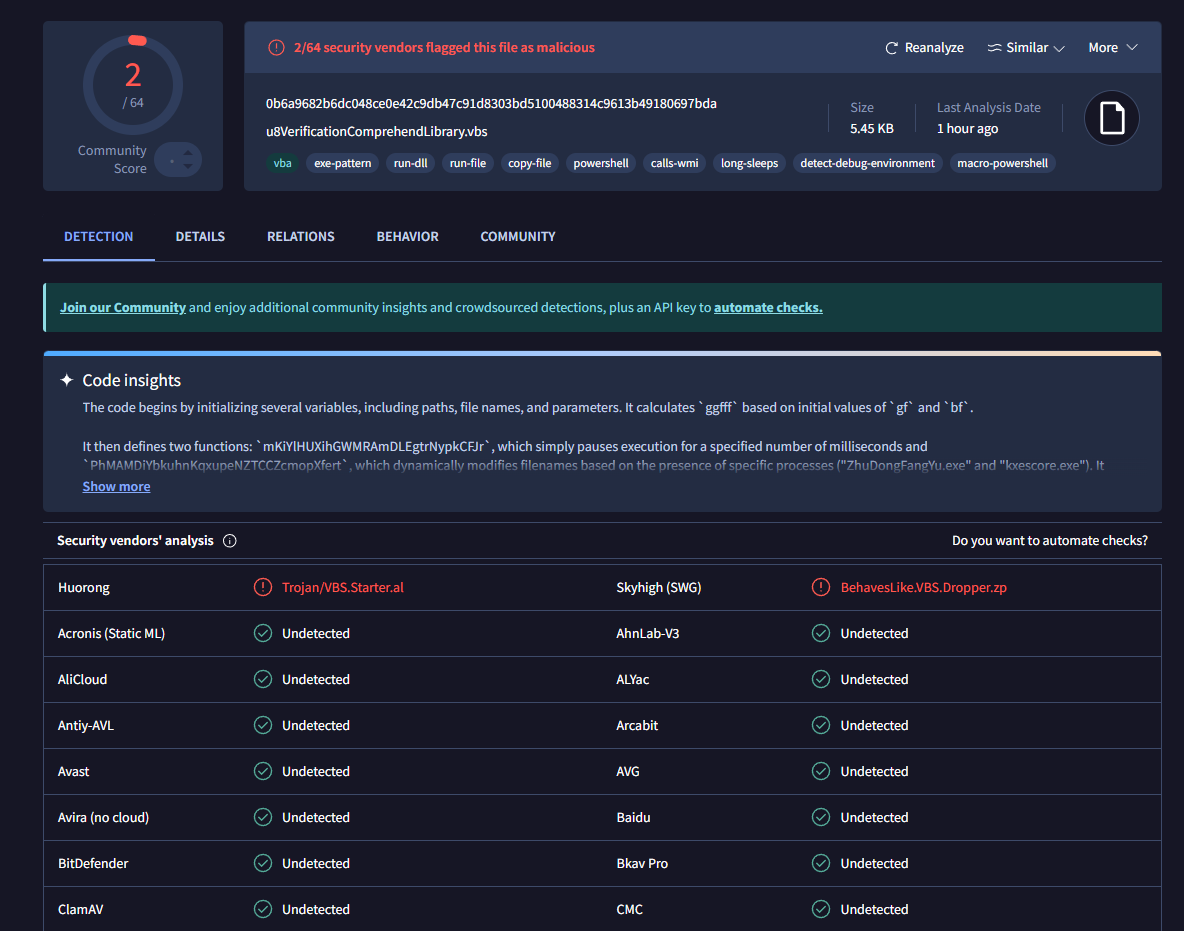1184x931 pixels.
Task: Click the powershell tag
Action: pyautogui.click(x=601, y=163)
